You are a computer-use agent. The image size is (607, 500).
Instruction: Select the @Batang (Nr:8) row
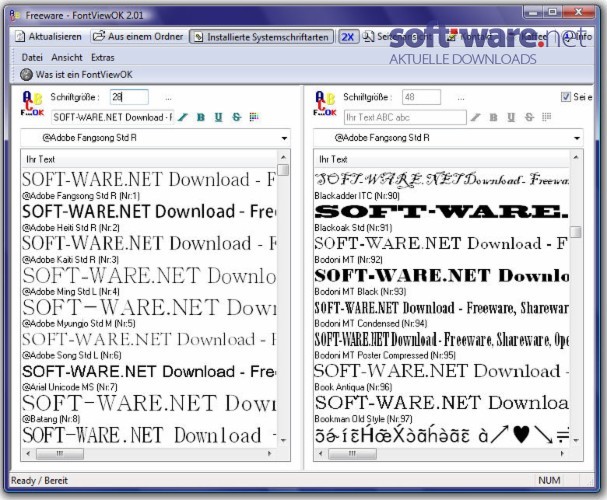[149, 409]
